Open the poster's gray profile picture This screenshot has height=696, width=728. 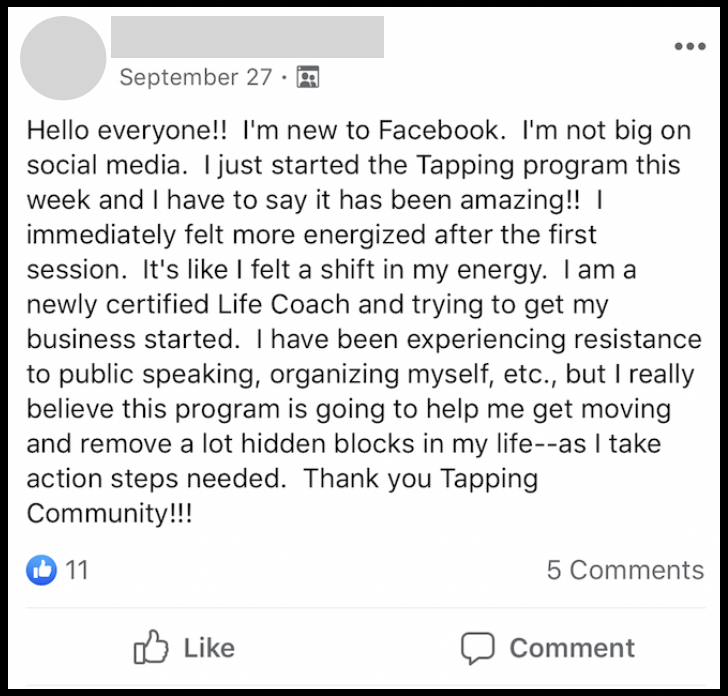pyautogui.click(x=62, y=58)
